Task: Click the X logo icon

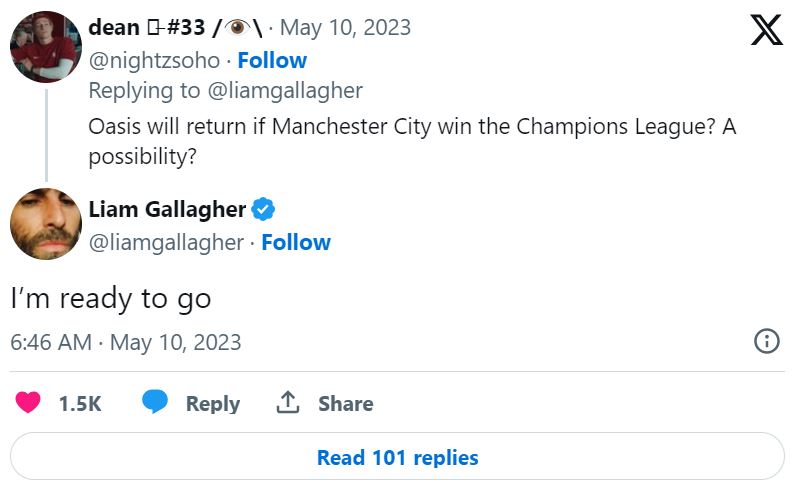Action: coord(766,30)
